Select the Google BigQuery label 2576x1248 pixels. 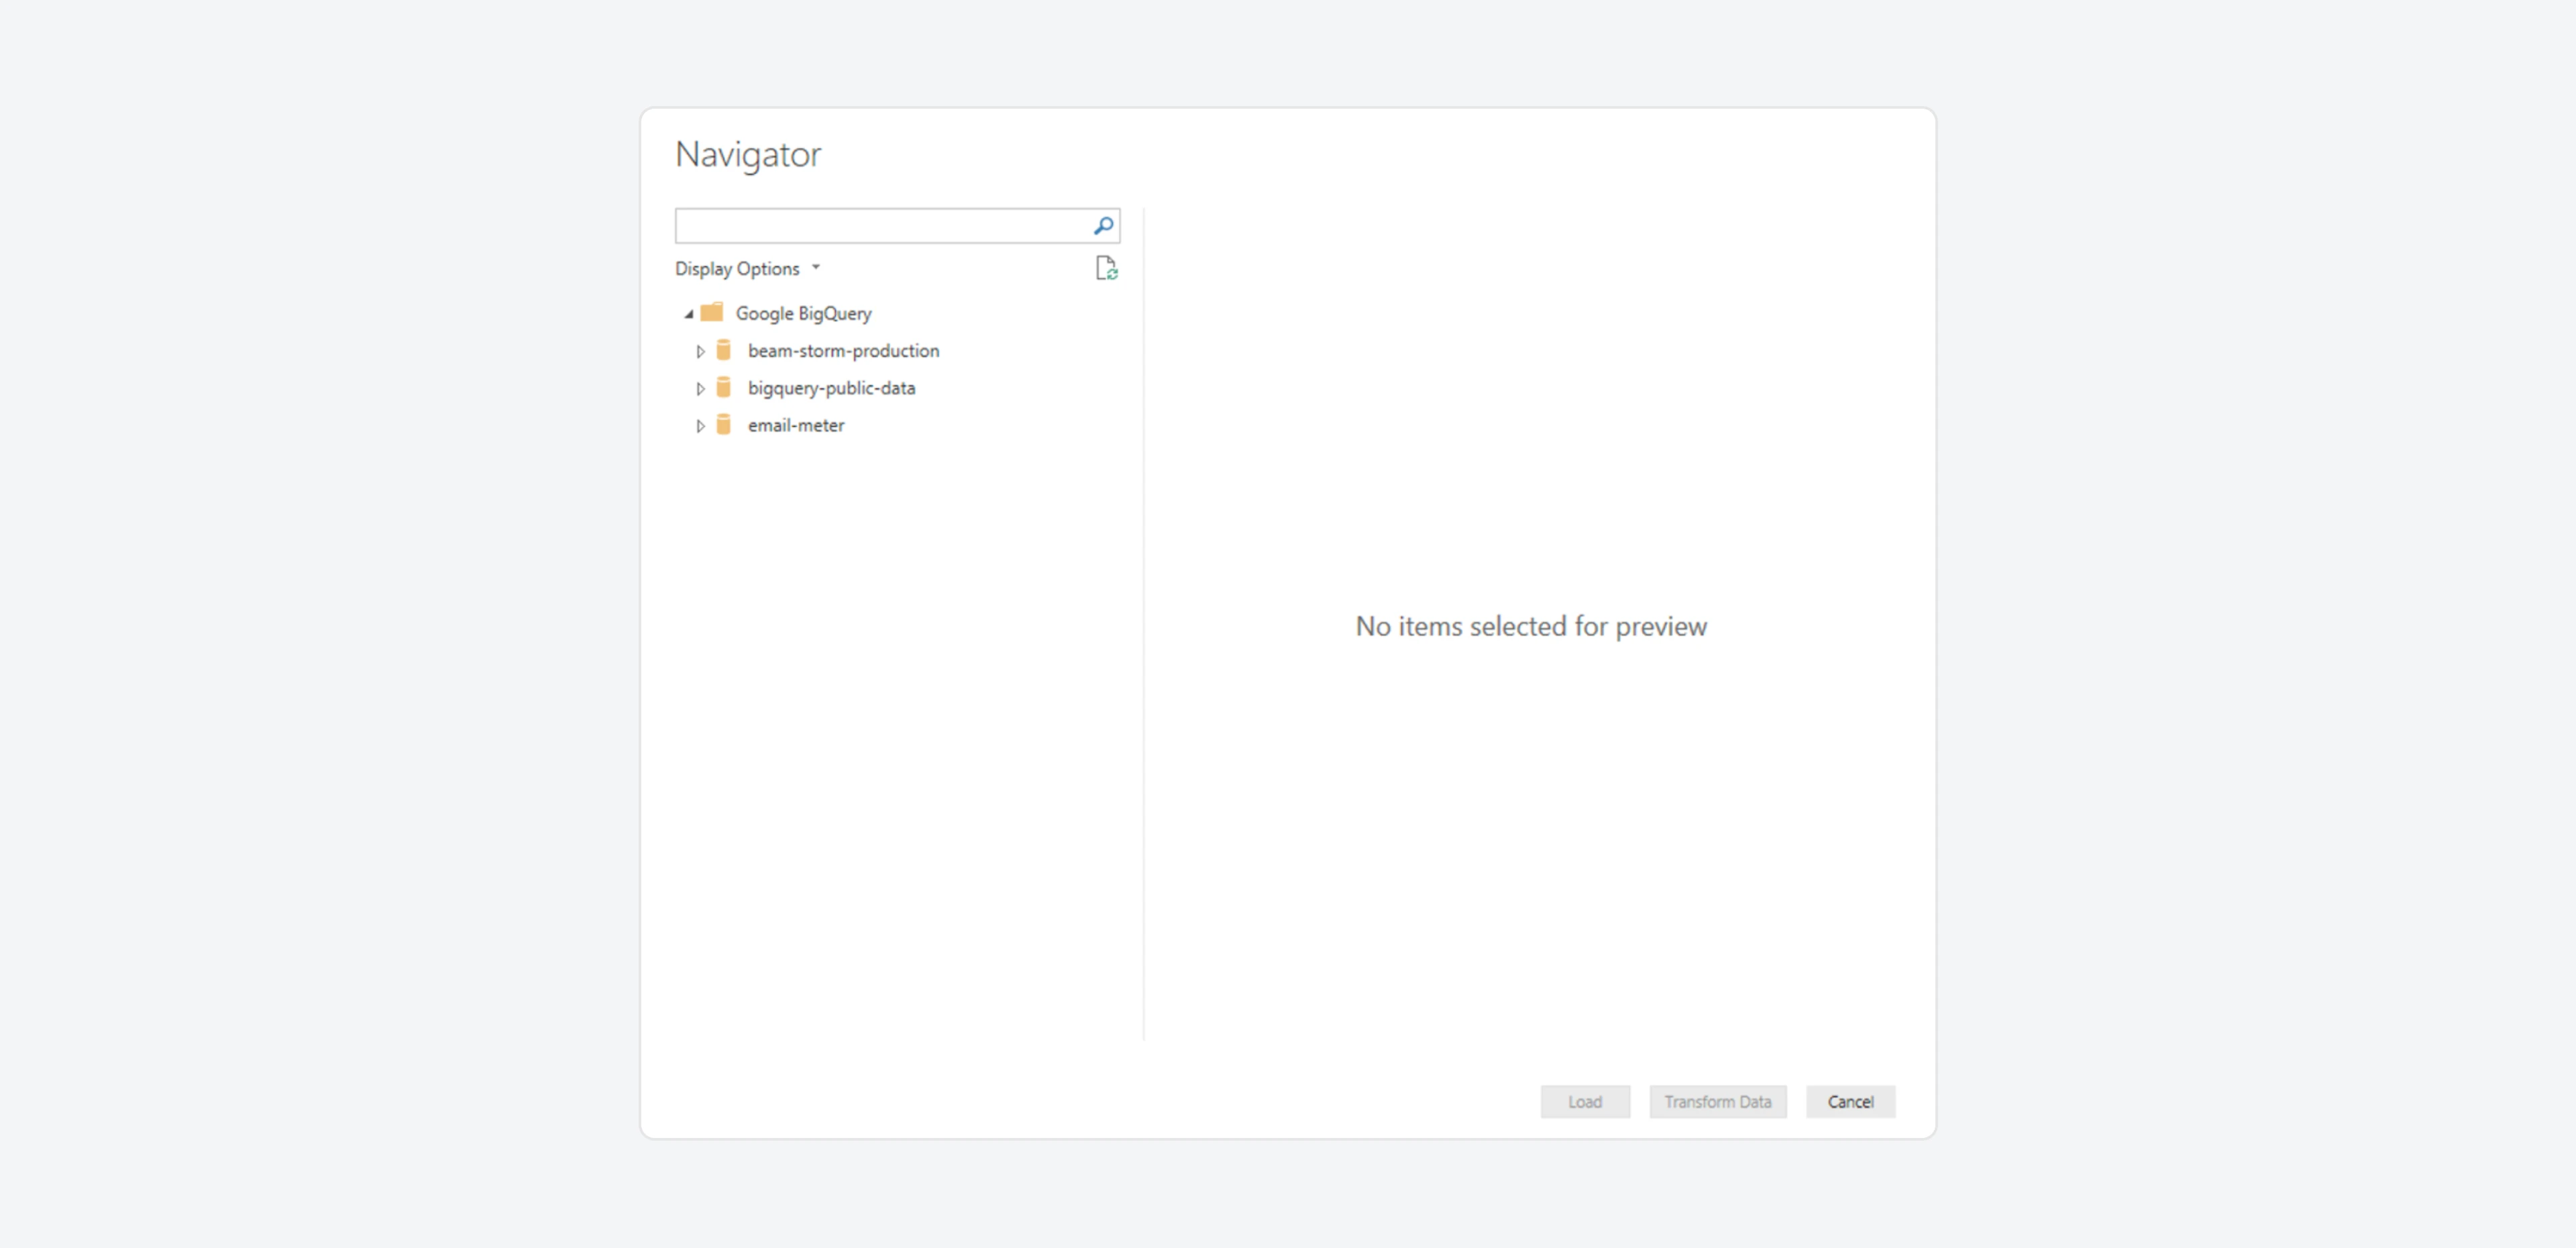(x=804, y=313)
